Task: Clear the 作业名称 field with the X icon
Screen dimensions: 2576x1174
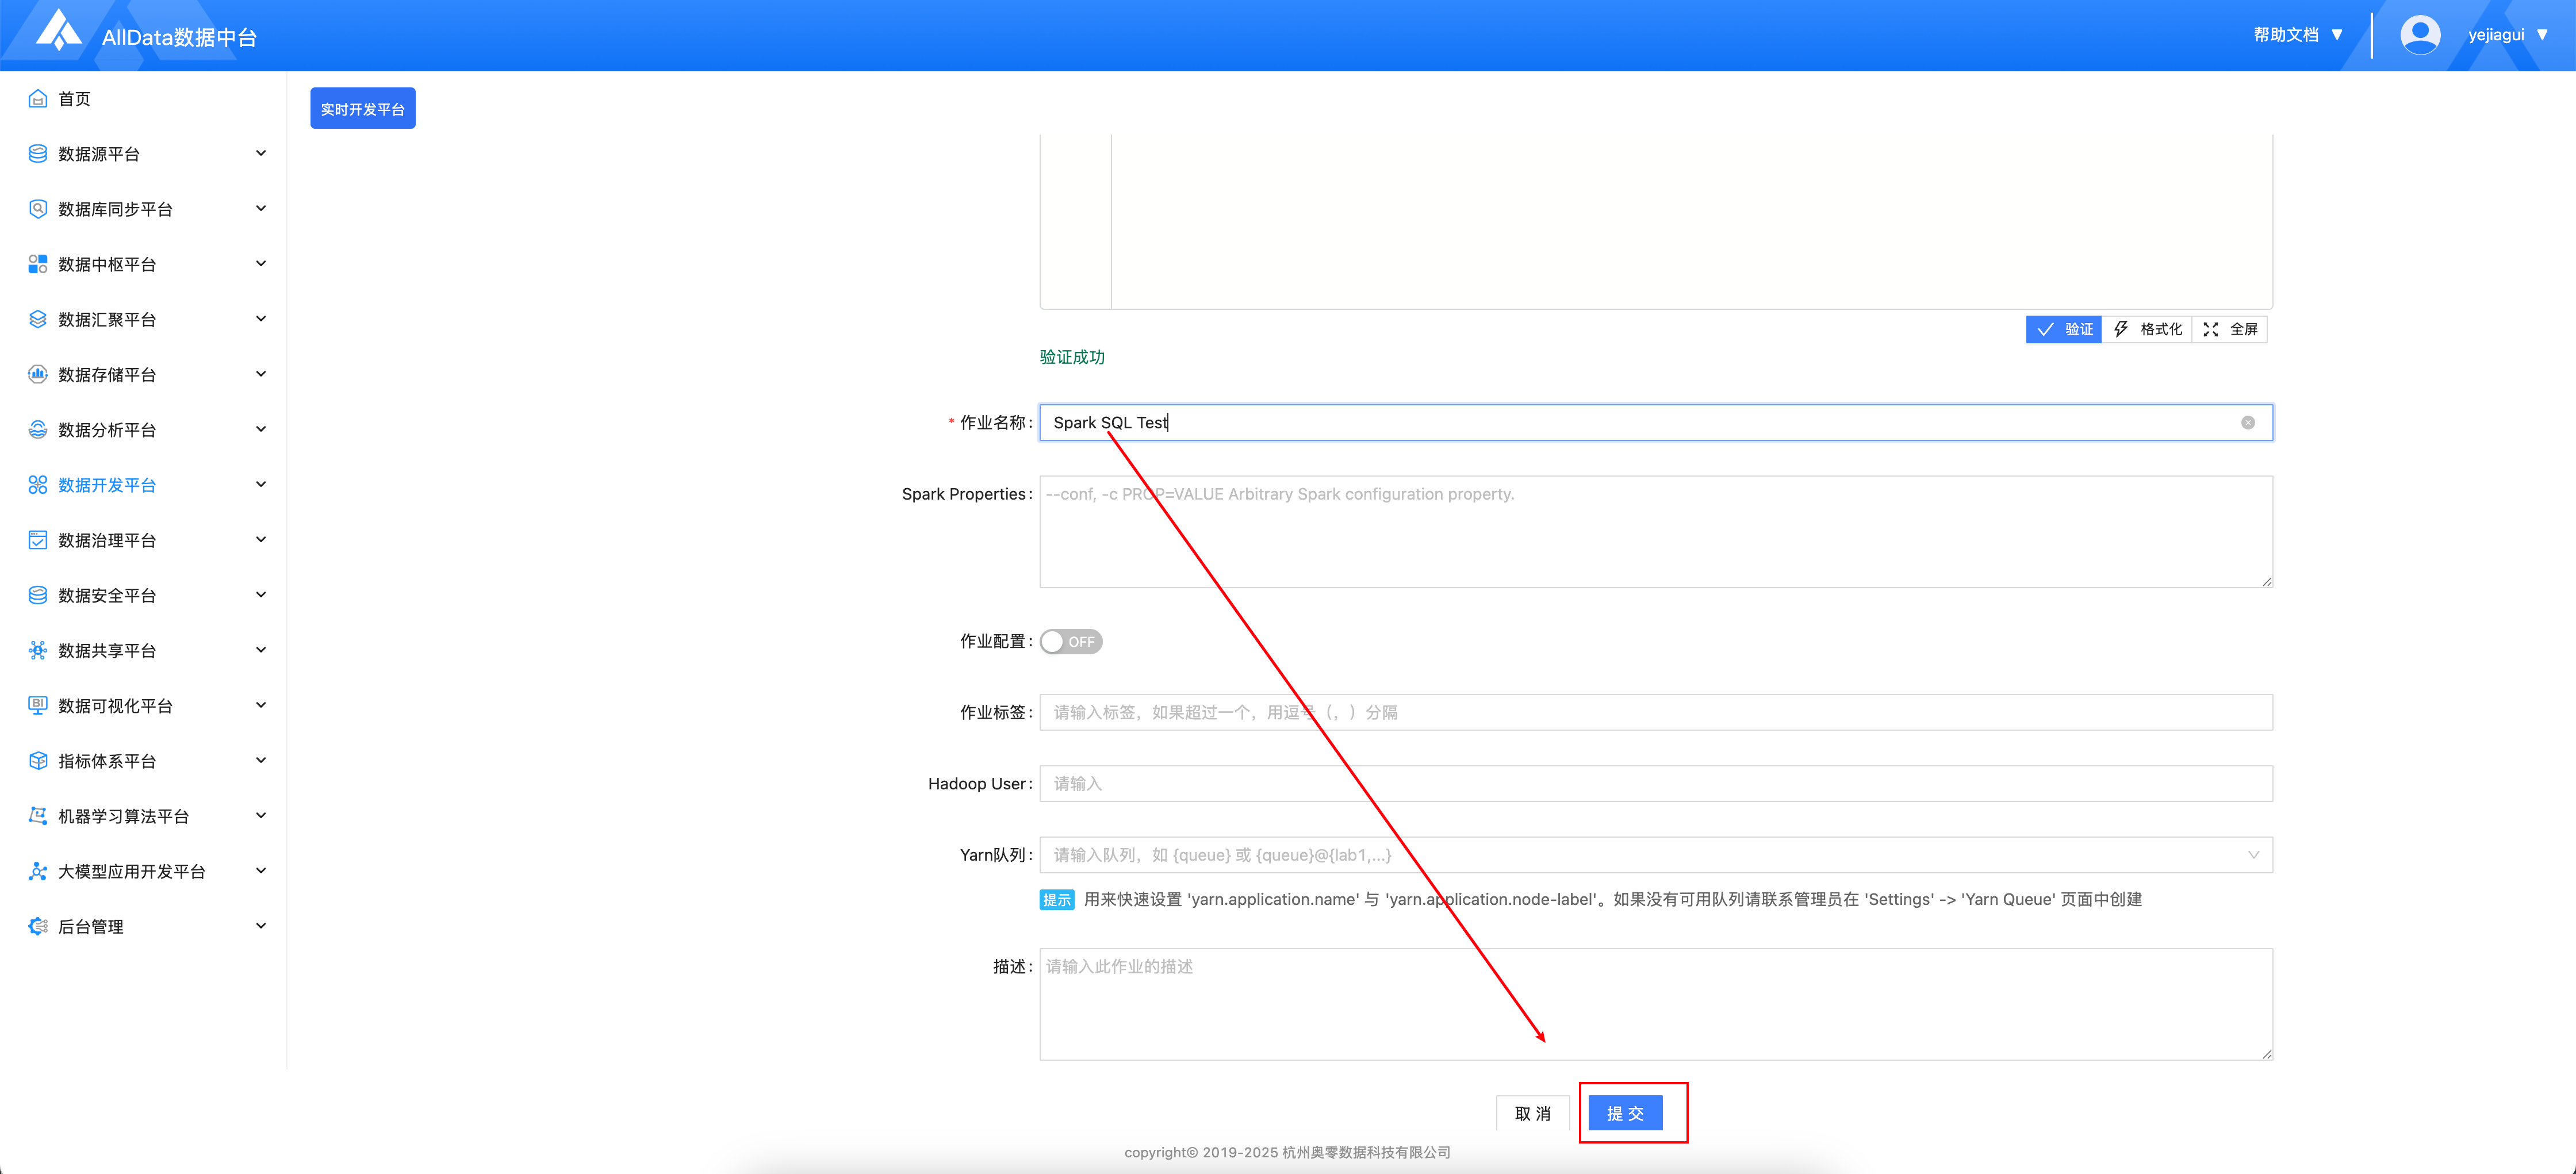Action: pyautogui.click(x=2247, y=423)
